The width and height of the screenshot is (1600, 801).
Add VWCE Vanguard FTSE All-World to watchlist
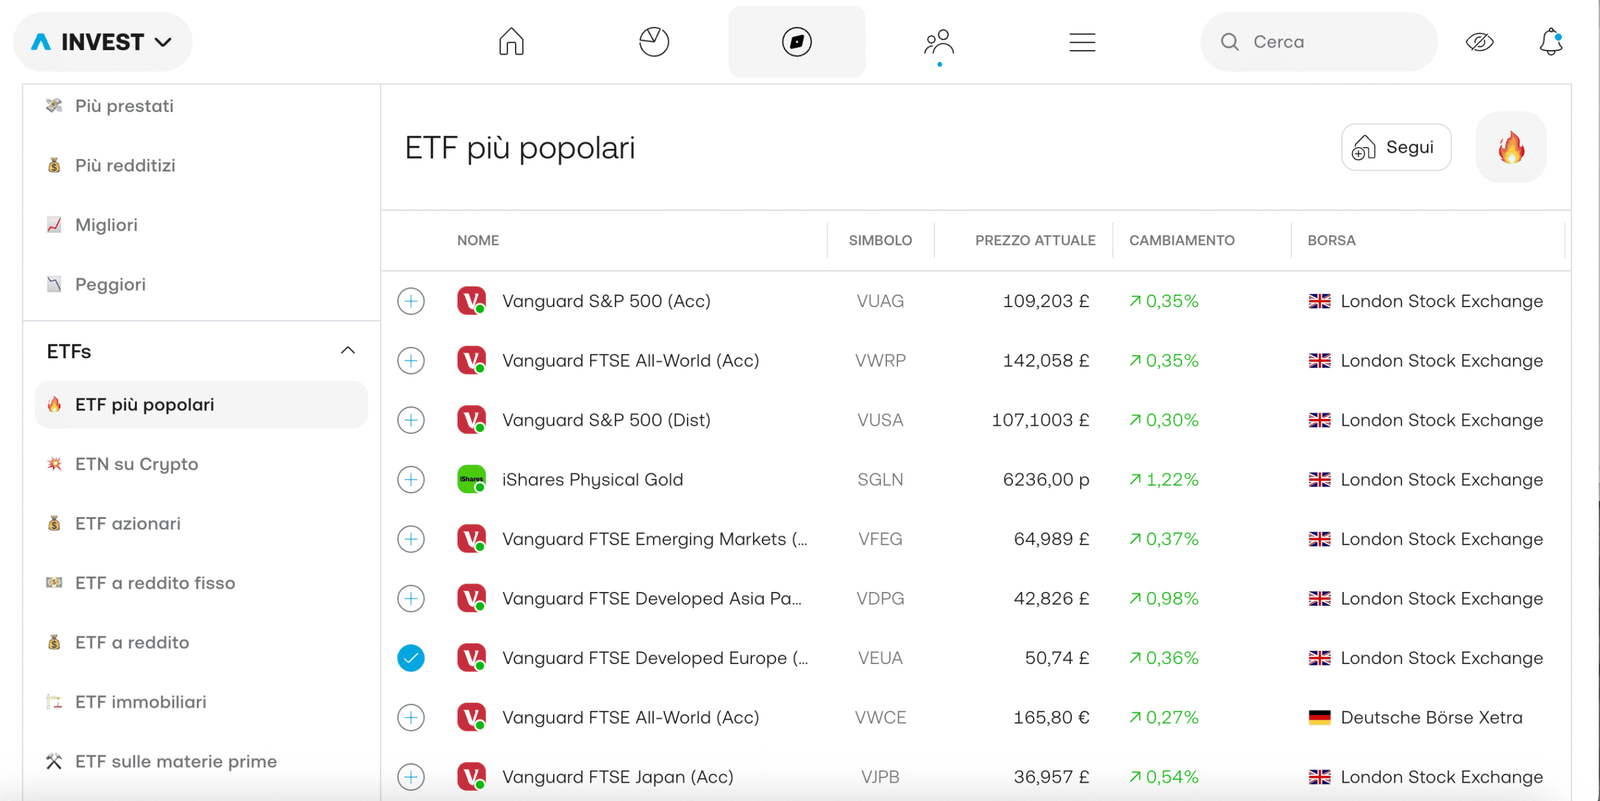[x=411, y=718]
